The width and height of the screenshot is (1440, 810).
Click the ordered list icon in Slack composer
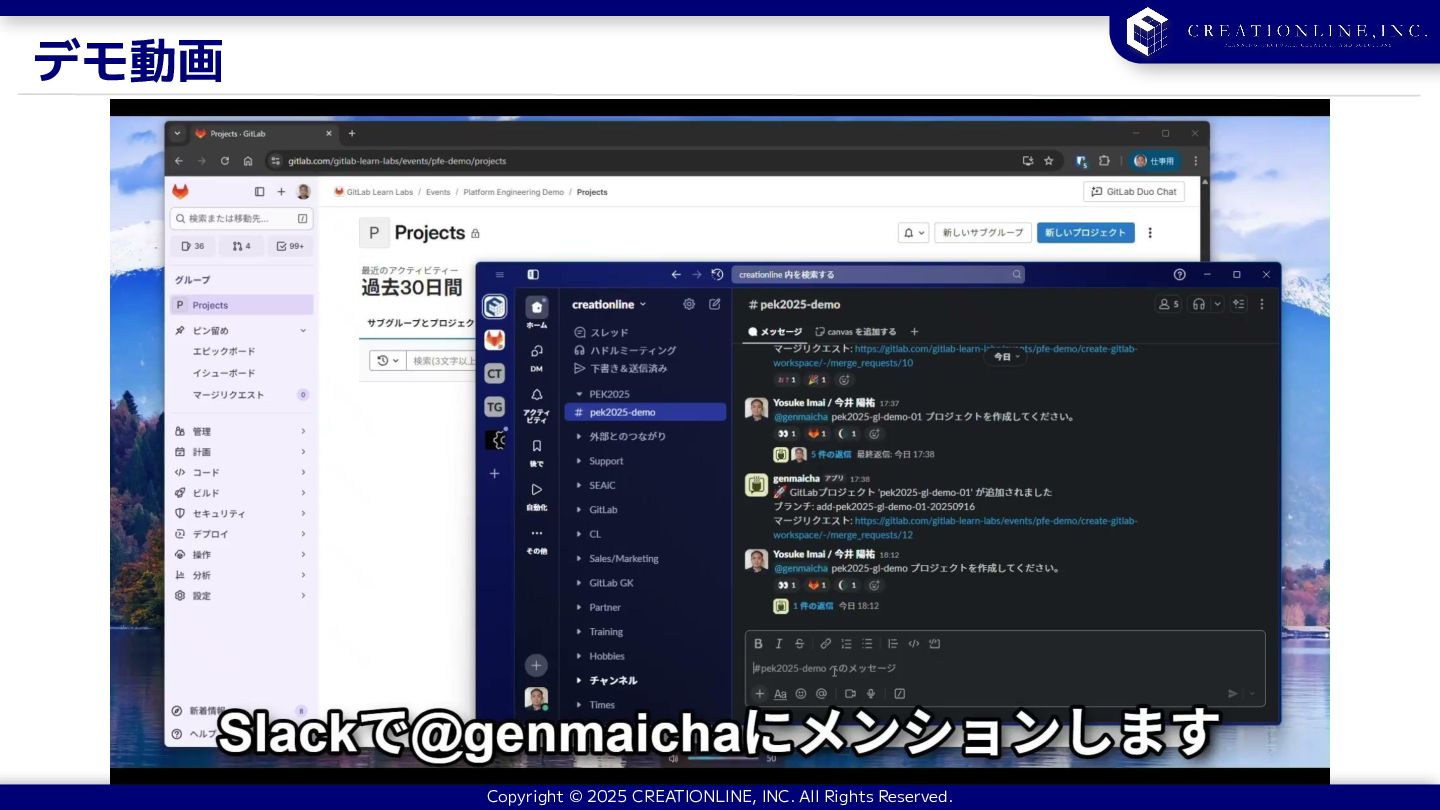pos(846,644)
